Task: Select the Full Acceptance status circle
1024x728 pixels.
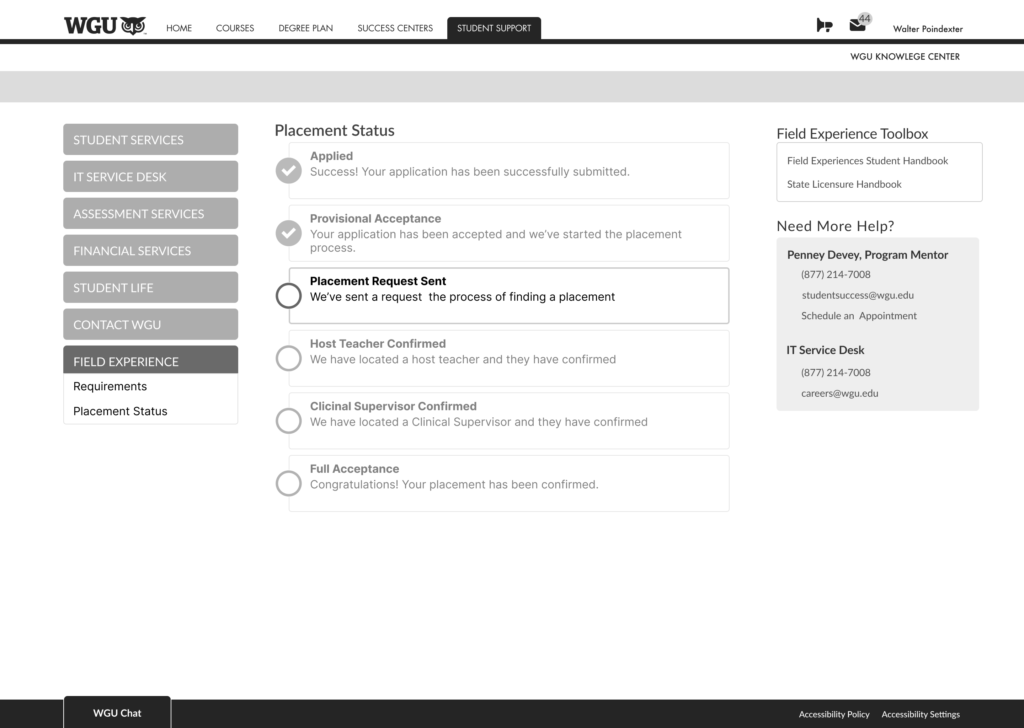Action: point(288,483)
